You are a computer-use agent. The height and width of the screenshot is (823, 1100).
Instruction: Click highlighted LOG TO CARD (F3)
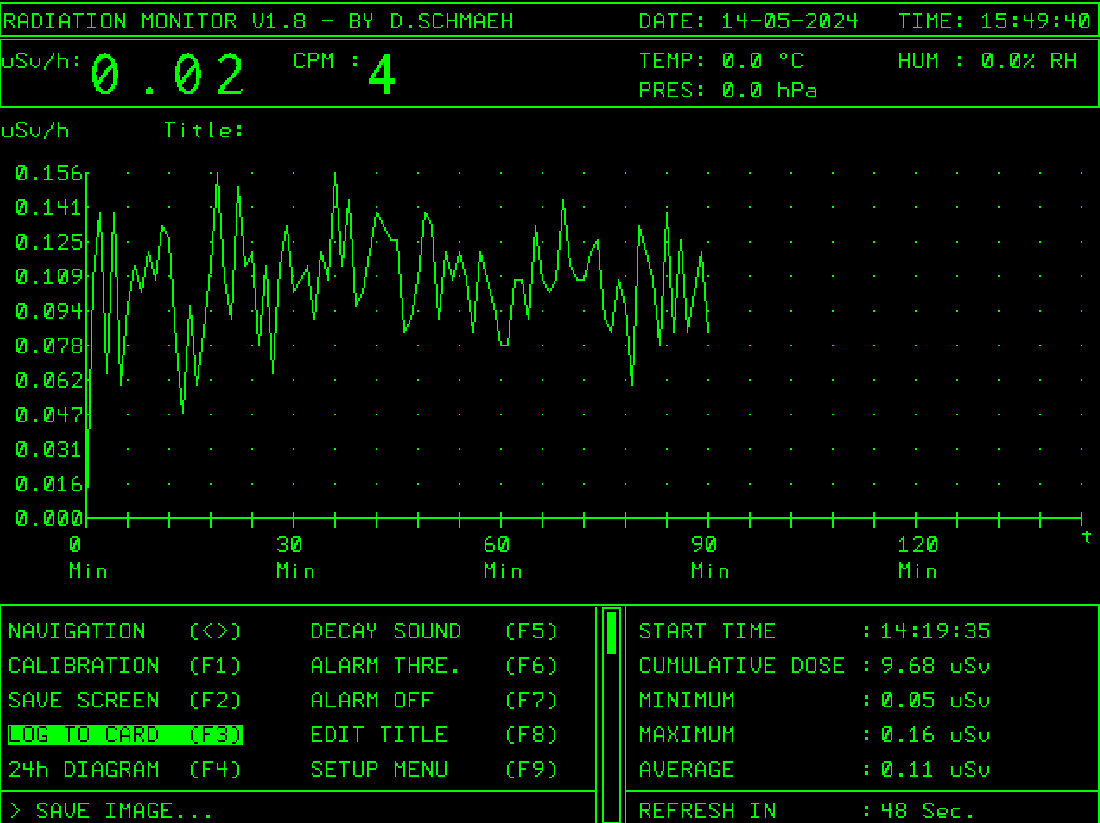(x=125, y=735)
